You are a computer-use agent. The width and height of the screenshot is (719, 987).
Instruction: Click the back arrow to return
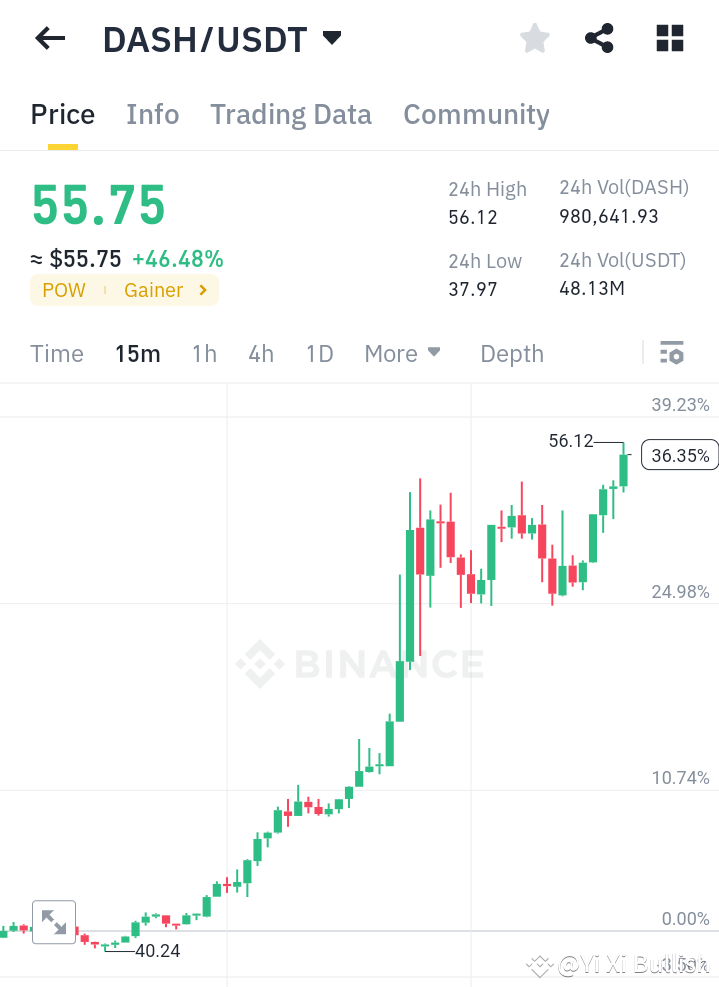point(48,37)
